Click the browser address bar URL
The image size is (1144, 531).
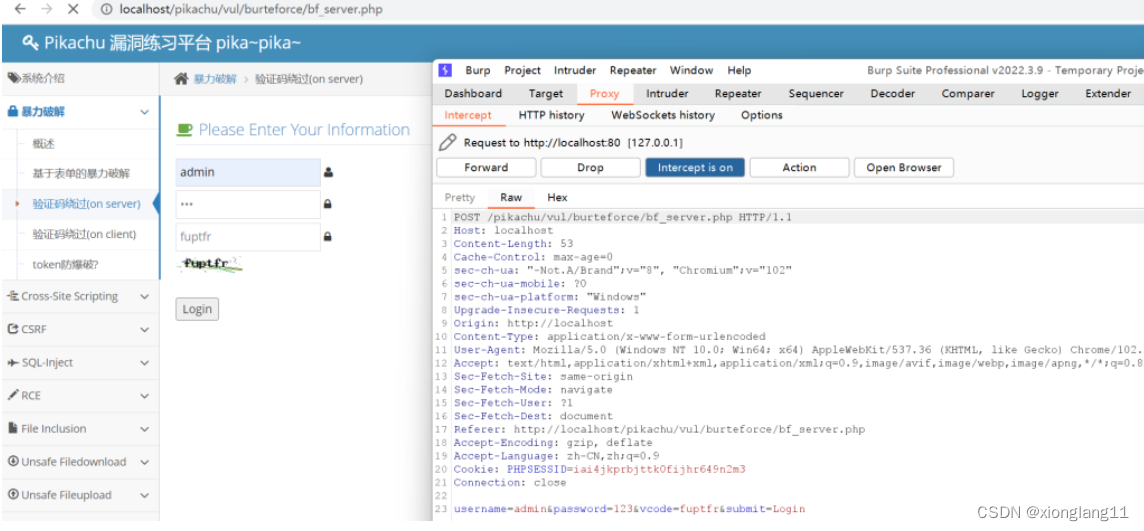(x=250, y=10)
